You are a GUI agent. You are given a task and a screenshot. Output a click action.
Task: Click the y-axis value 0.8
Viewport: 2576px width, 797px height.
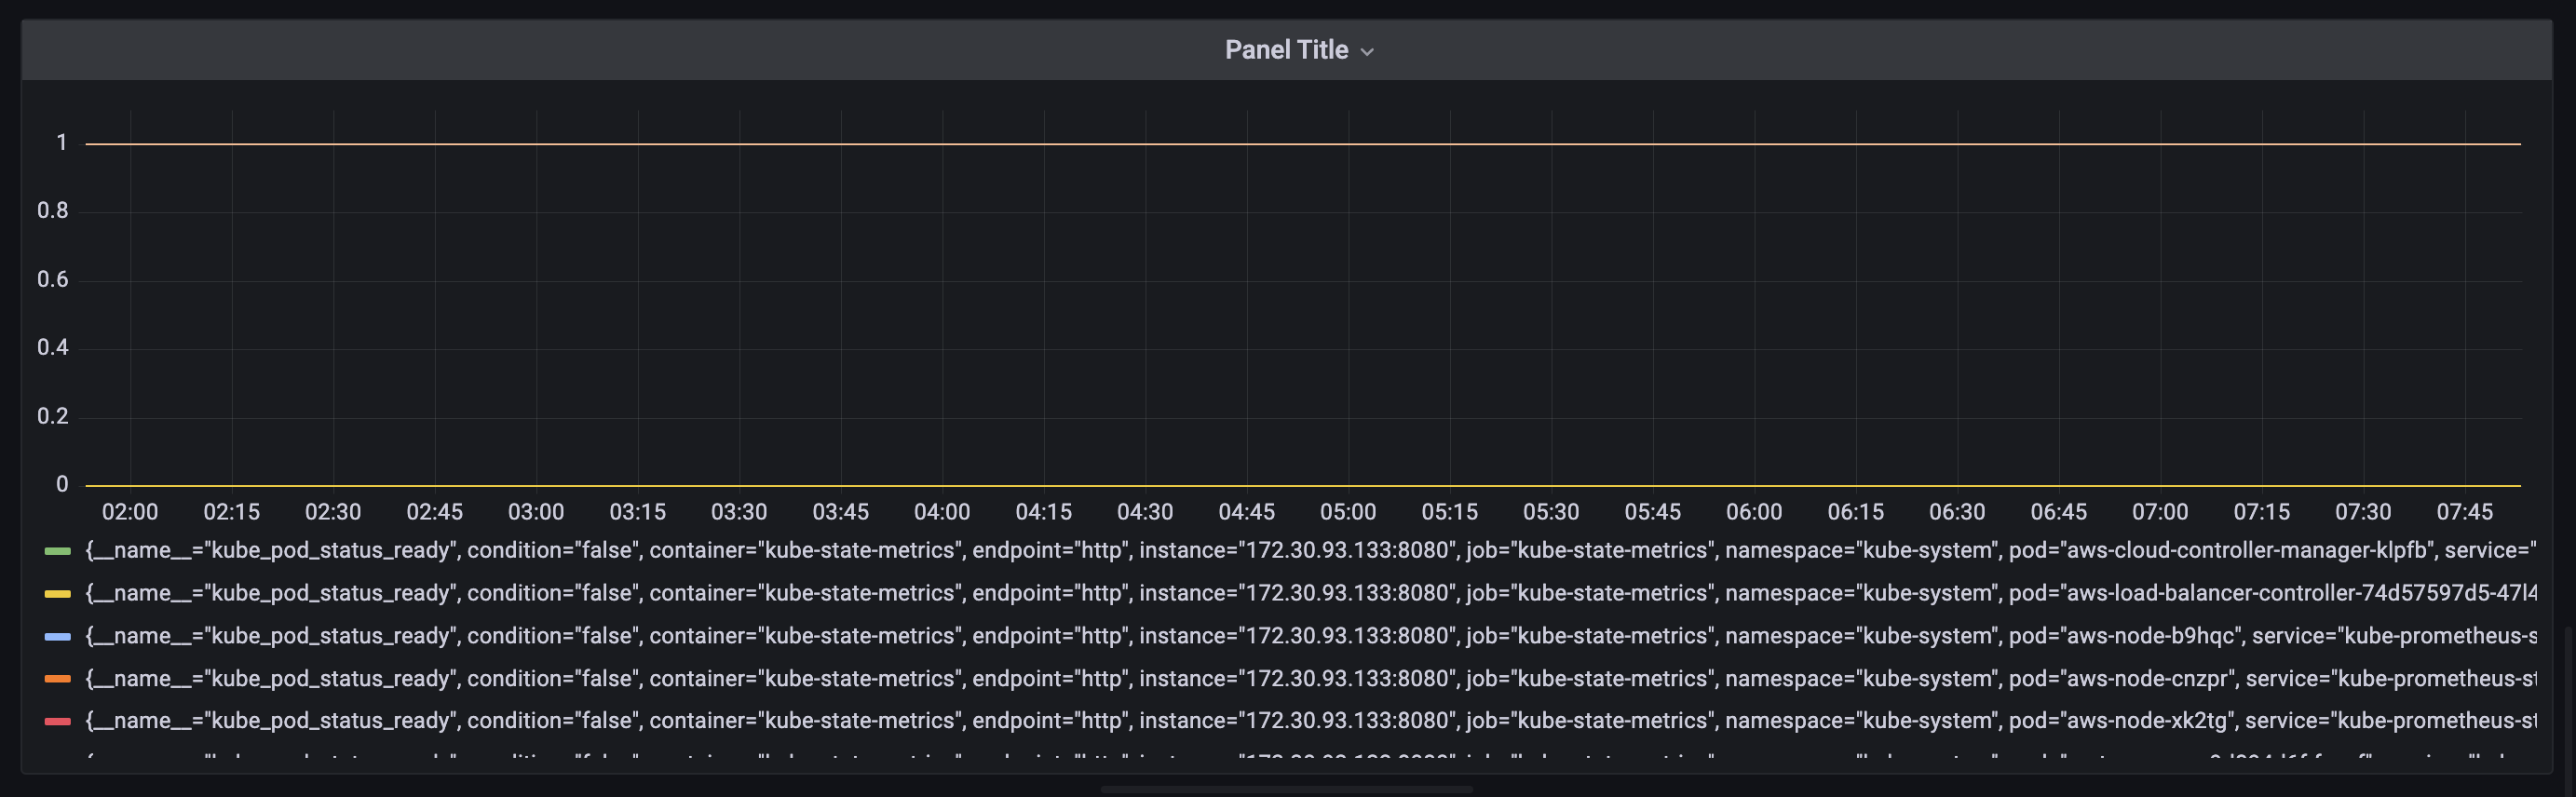53,211
